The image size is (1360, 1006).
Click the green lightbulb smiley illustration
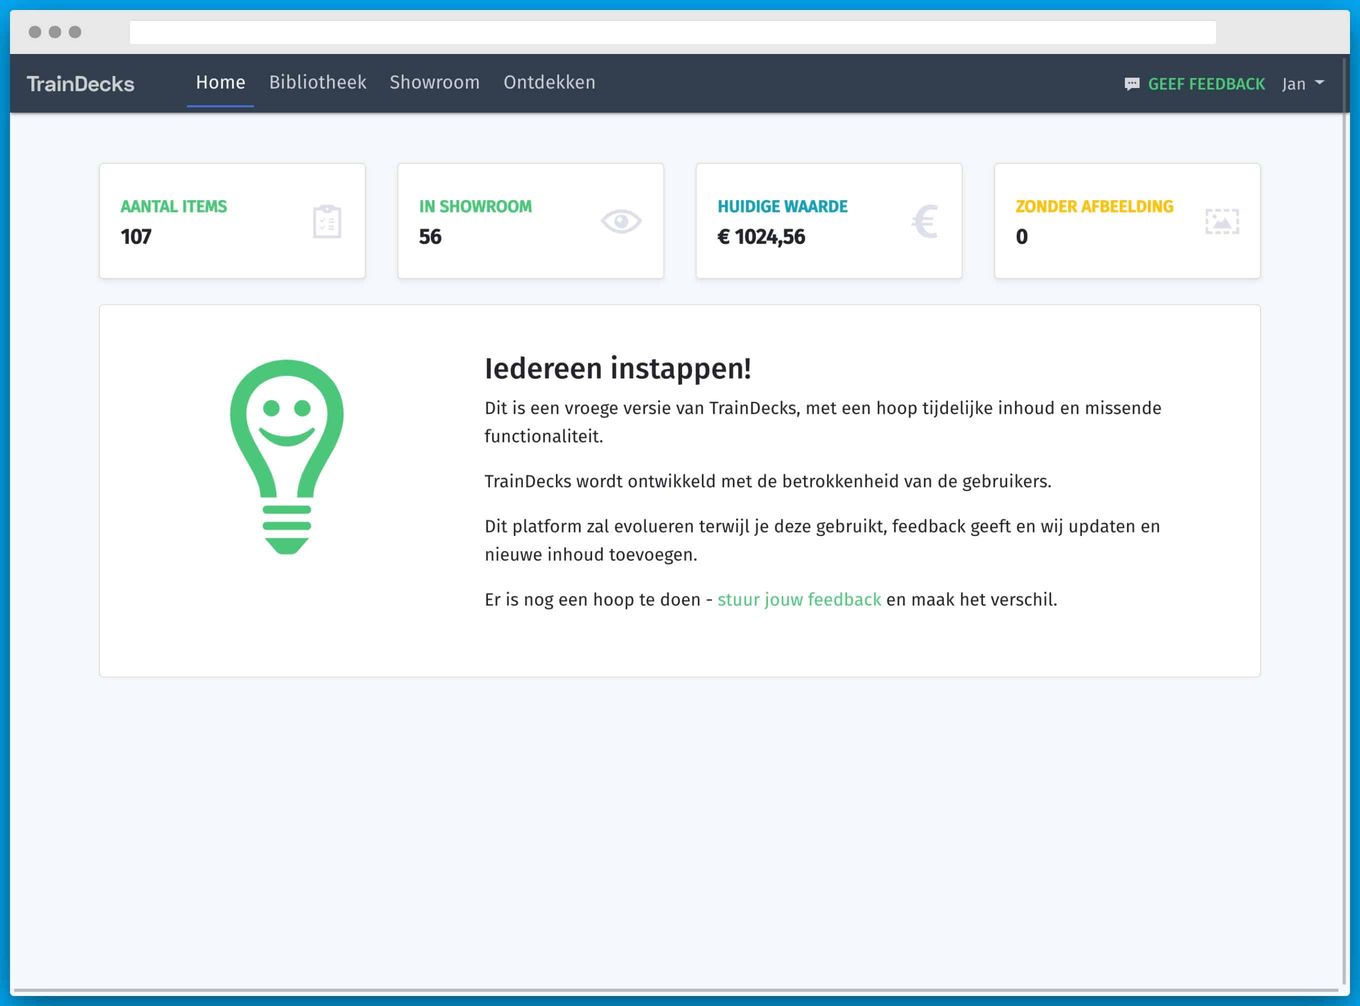click(x=287, y=457)
